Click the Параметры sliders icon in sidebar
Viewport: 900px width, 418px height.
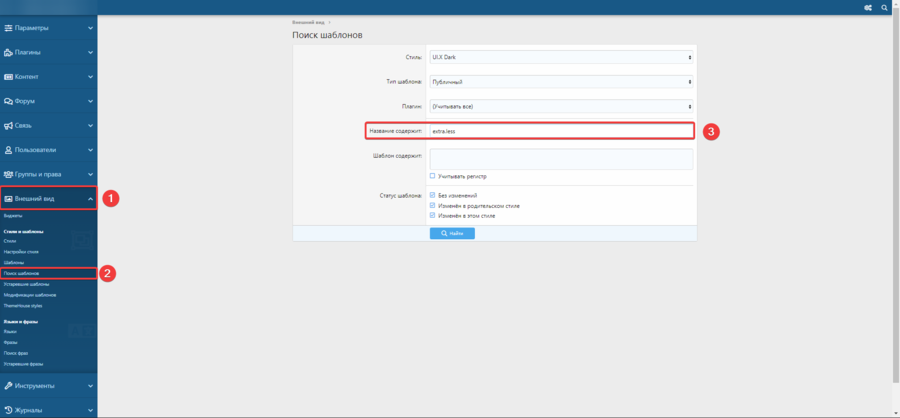[x=9, y=28]
